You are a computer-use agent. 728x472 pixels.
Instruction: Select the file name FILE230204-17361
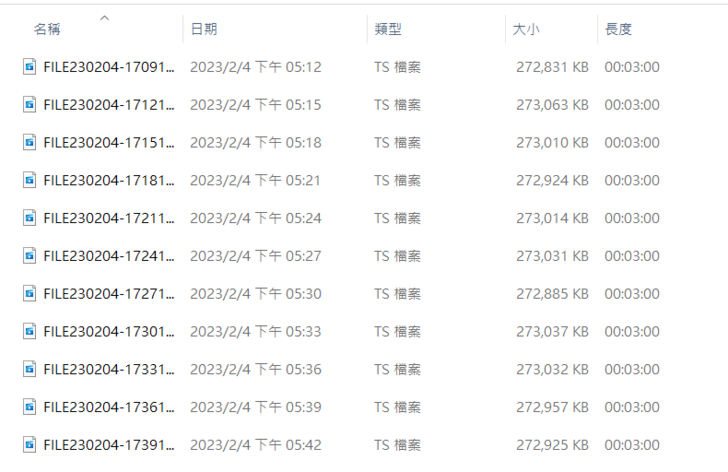click(x=109, y=407)
